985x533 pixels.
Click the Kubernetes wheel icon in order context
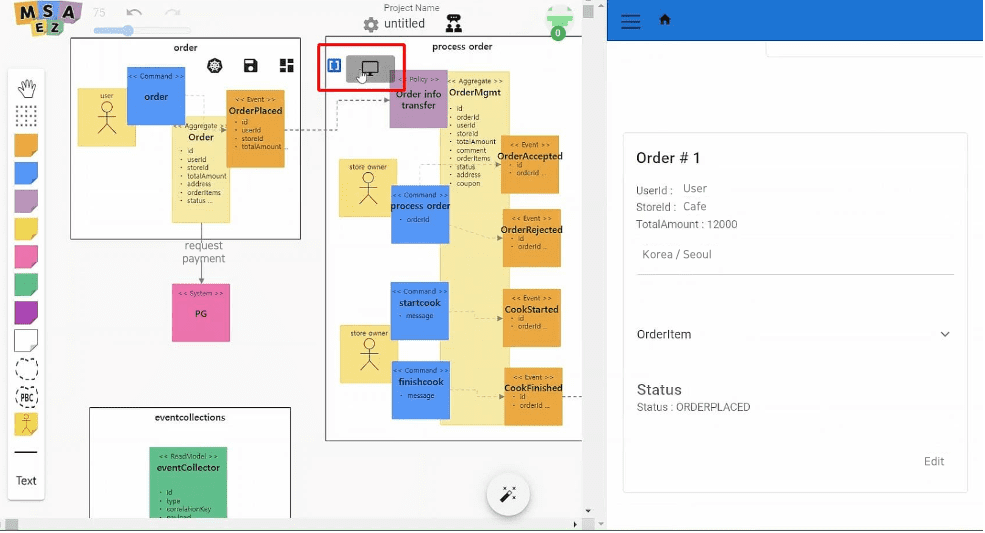click(214, 66)
